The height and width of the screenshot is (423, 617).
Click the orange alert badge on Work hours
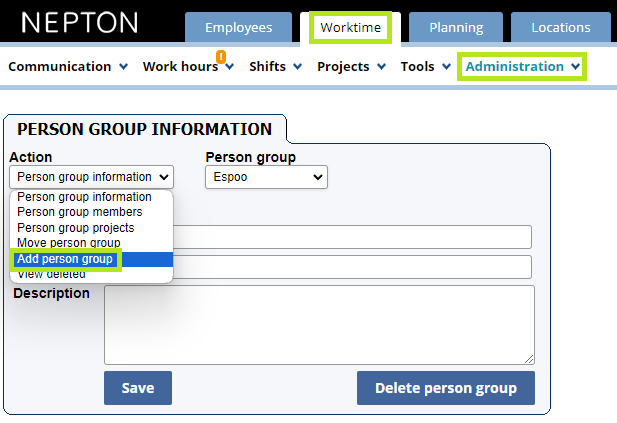(x=221, y=56)
